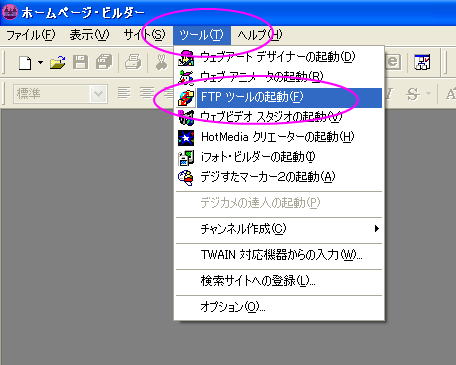
Task: Click the Open folder toolbar icon
Action: click(58, 62)
